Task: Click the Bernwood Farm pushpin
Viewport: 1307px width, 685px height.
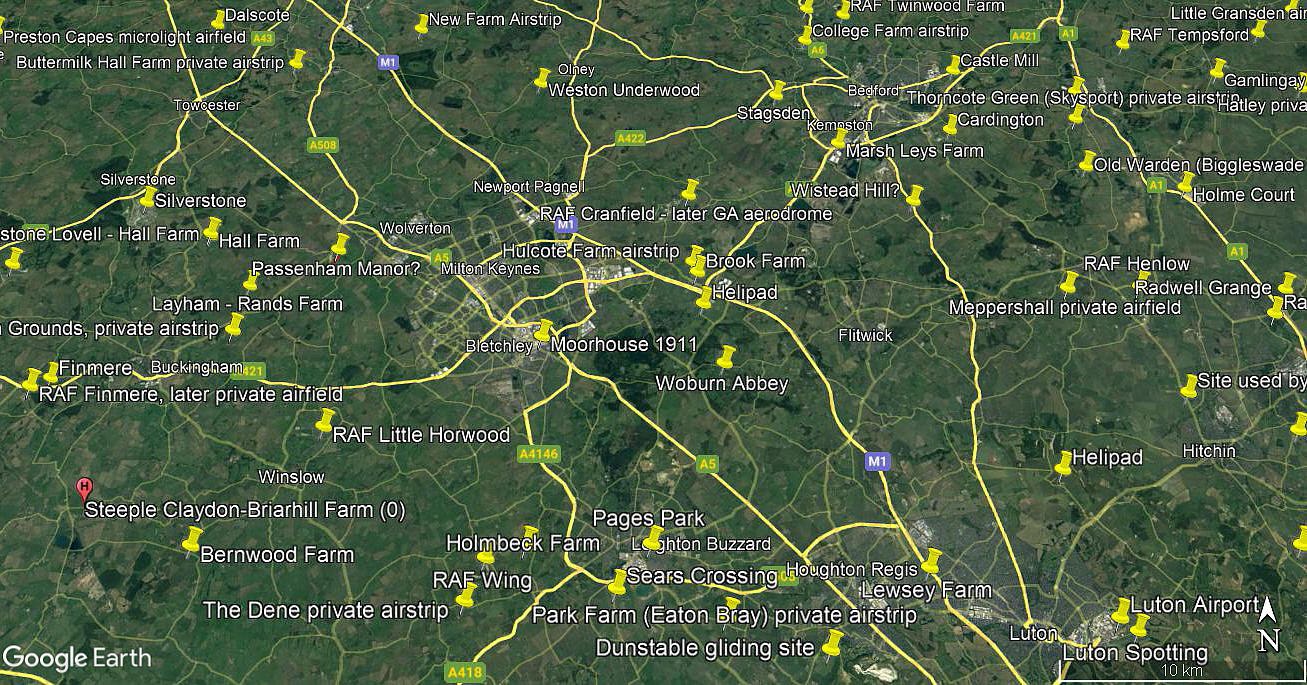Action: (192, 540)
